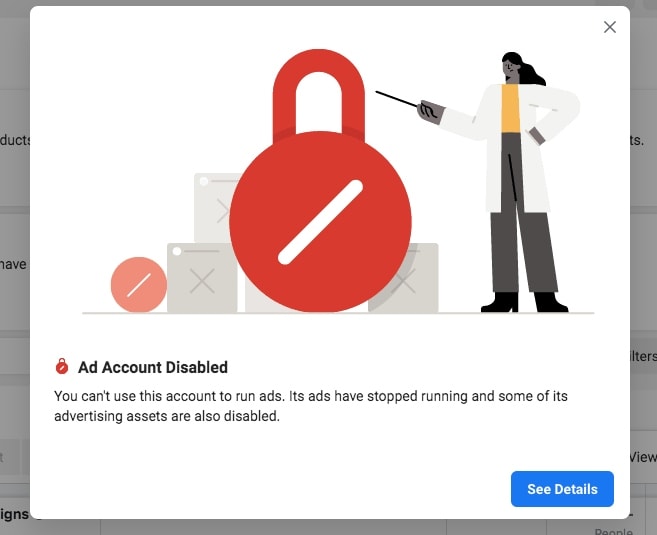Click the gray X box left of padlock
The height and width of the screenshot is (535, 657).
(x=201, y=280)
